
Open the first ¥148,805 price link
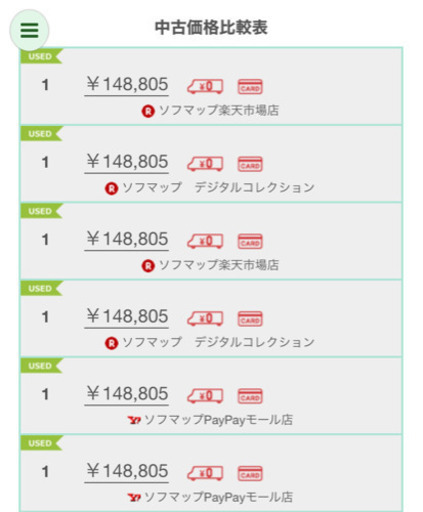127,85
